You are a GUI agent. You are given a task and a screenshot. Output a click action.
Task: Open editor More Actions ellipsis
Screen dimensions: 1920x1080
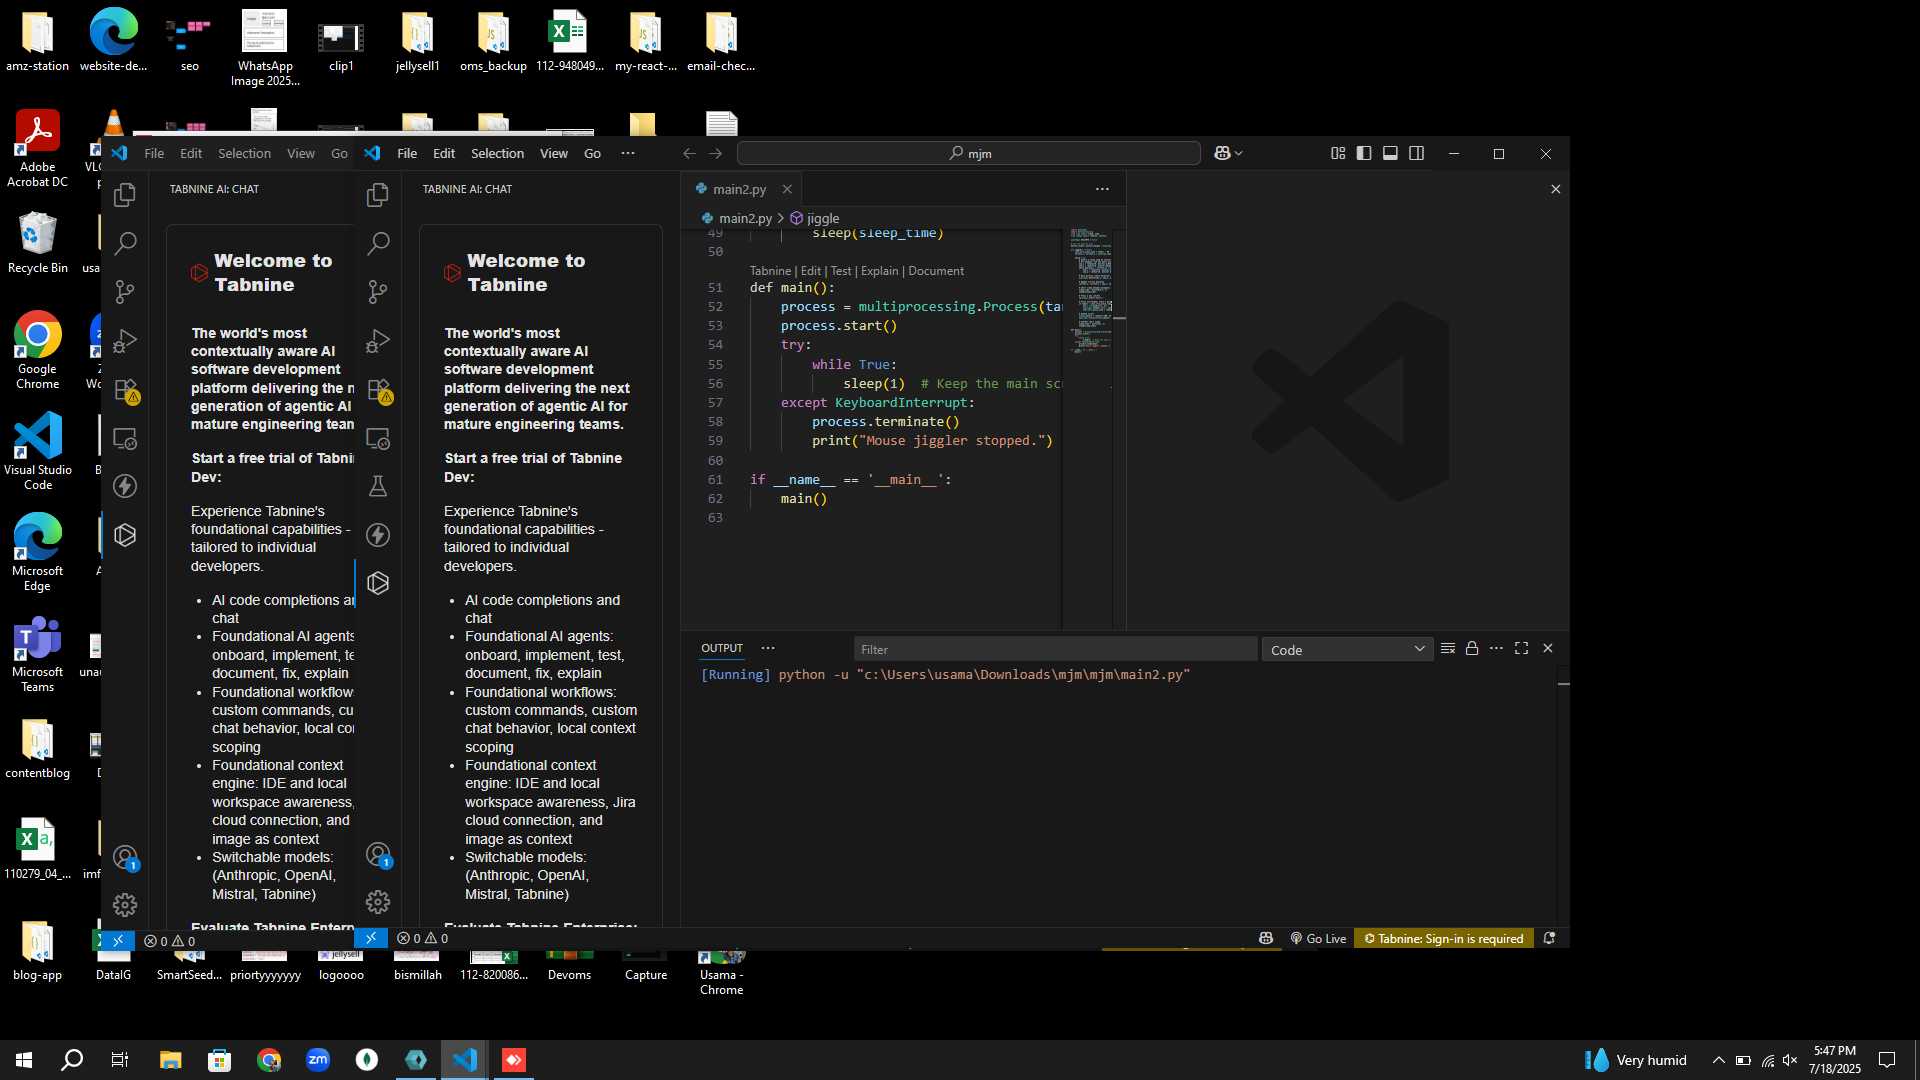point(1102,189)
